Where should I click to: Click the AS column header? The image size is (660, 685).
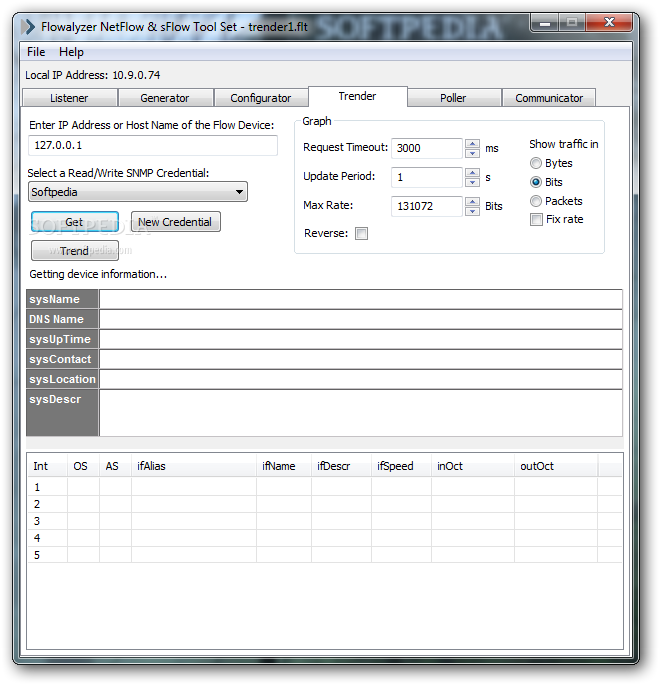[115, 466]
